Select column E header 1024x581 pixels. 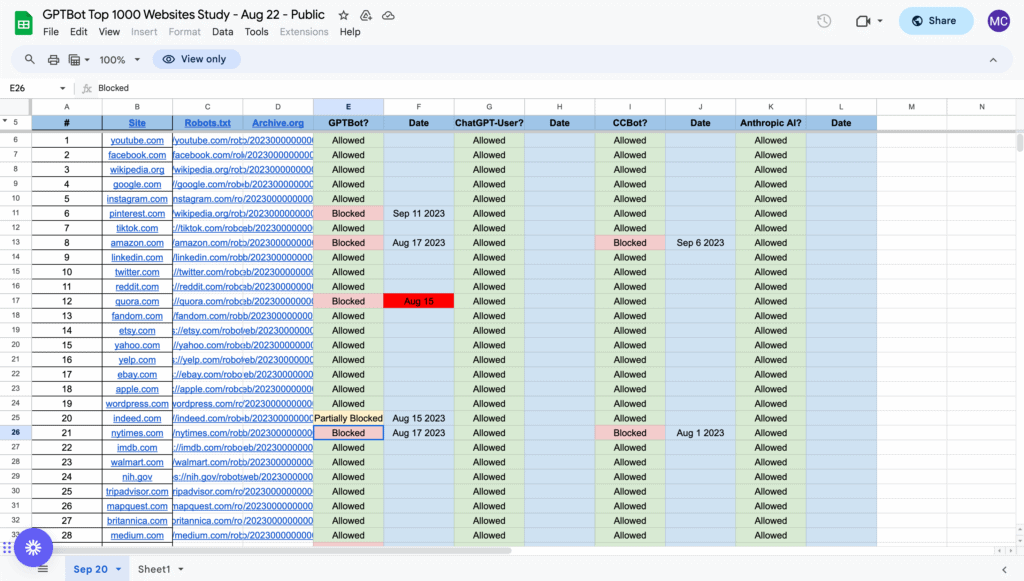348,106
